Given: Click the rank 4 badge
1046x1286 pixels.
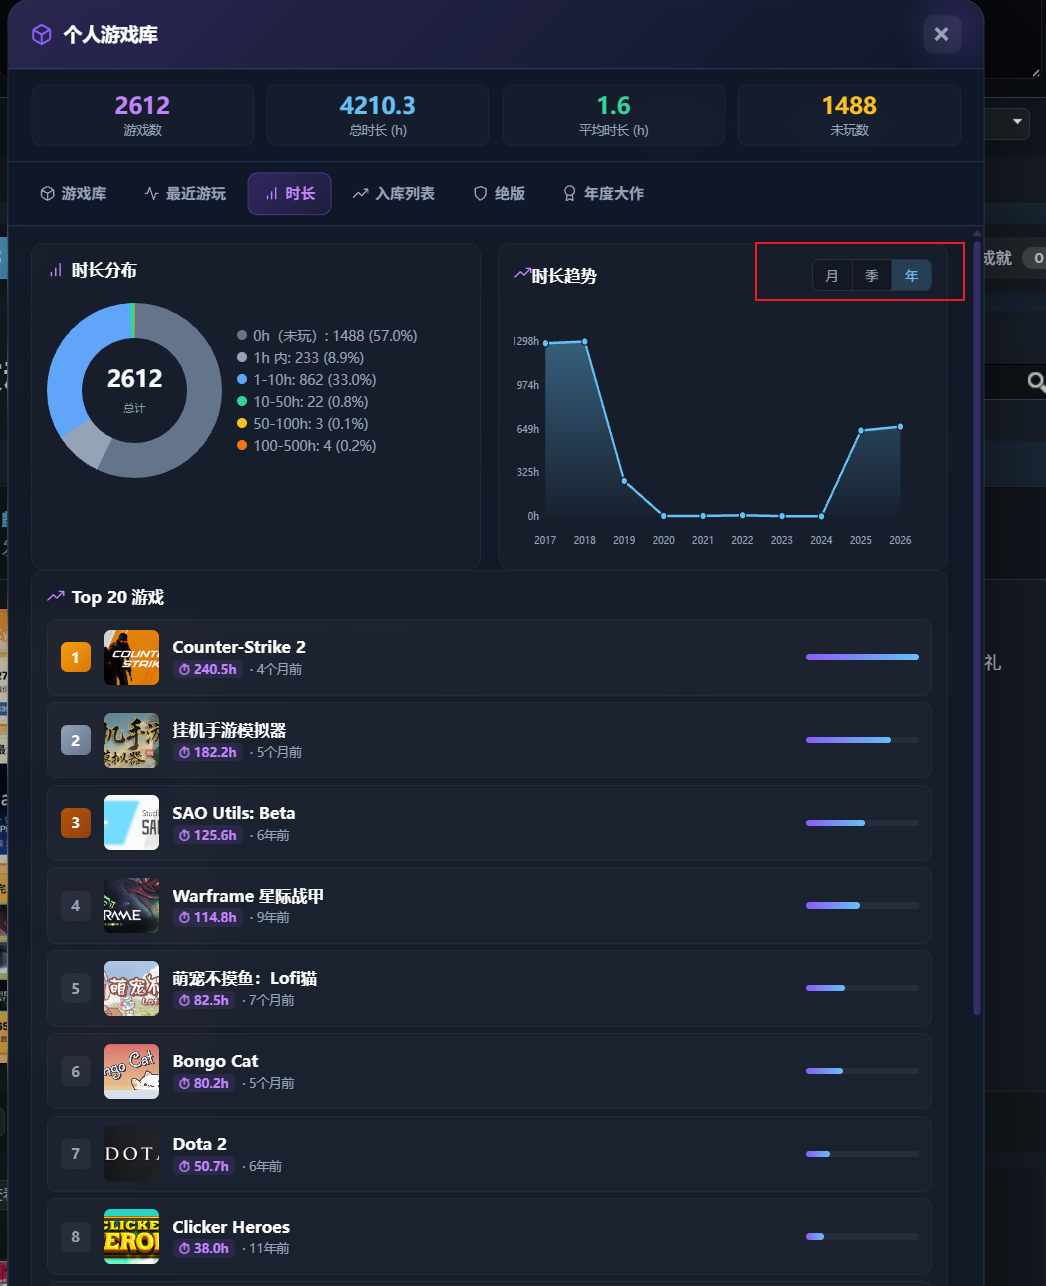Looking at the screenshot, I should coord(76,906).
